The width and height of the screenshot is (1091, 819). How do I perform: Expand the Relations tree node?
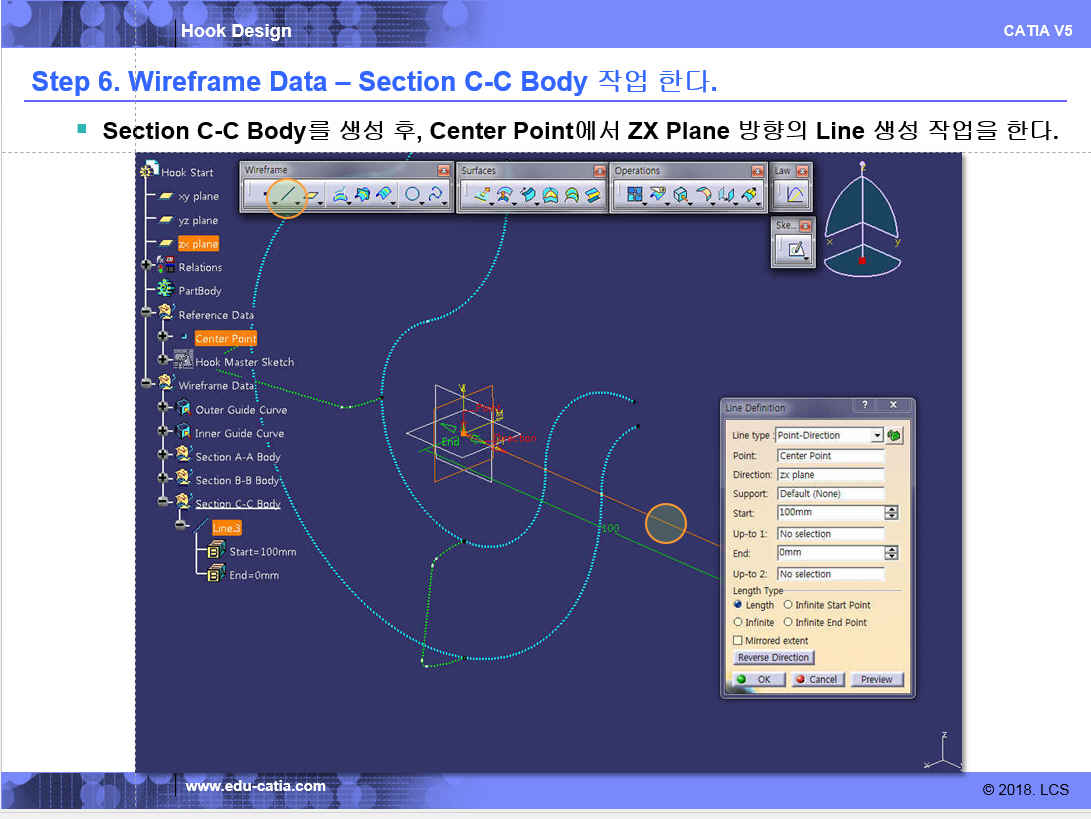click(148, 267)
